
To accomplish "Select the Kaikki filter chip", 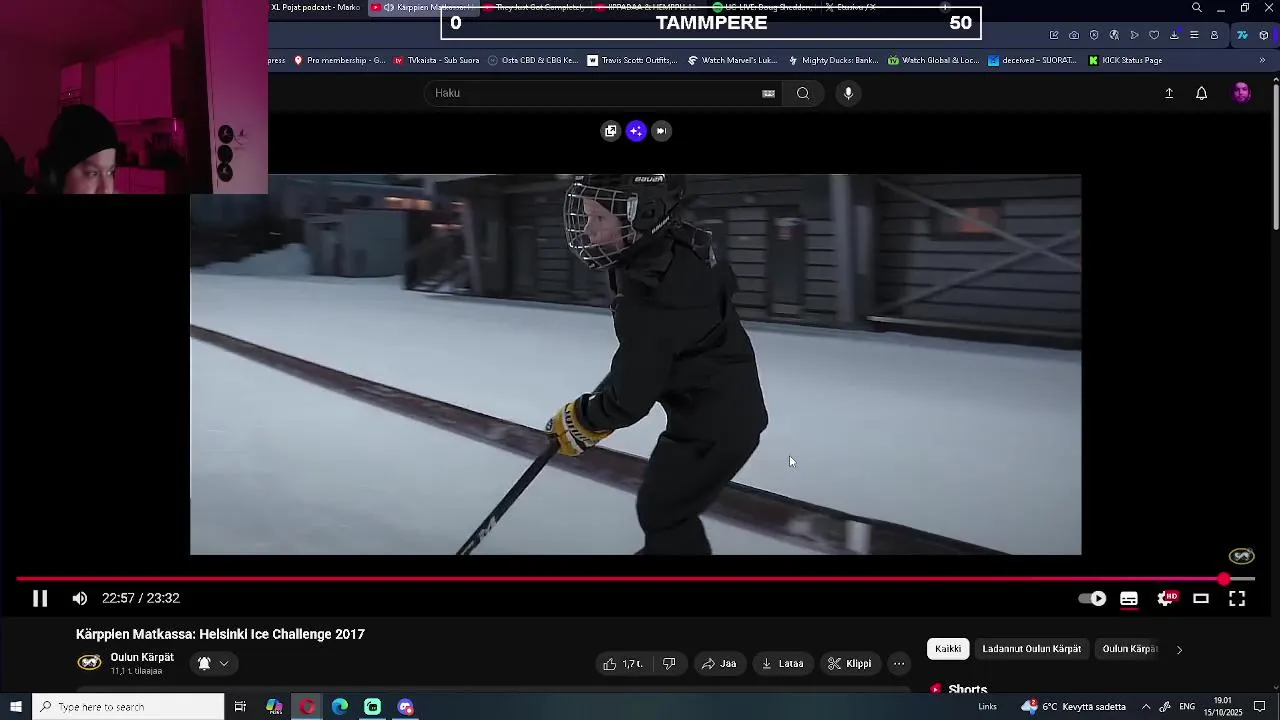I will pos(948,649).
